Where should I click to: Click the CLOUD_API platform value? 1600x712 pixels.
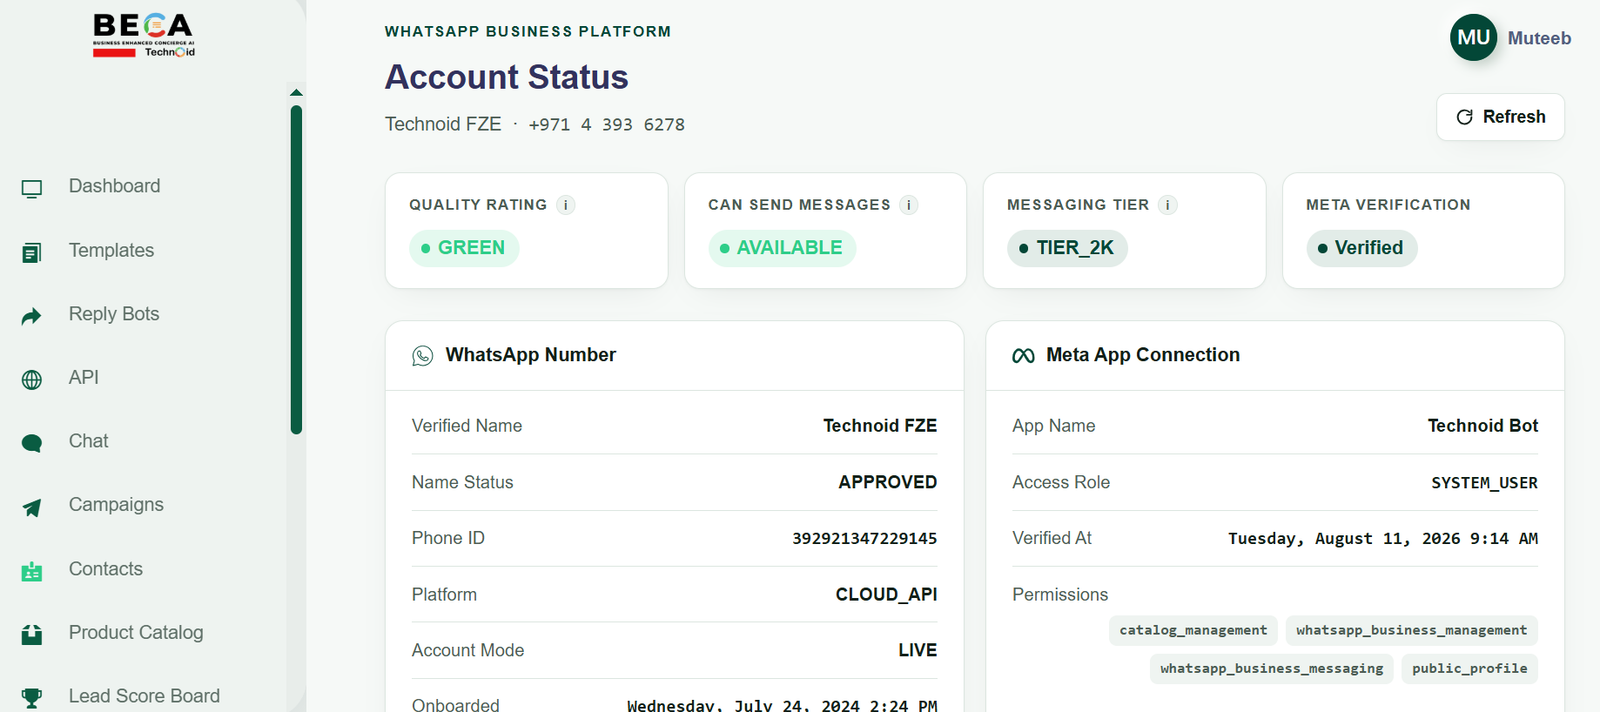(x=886, y=595)
